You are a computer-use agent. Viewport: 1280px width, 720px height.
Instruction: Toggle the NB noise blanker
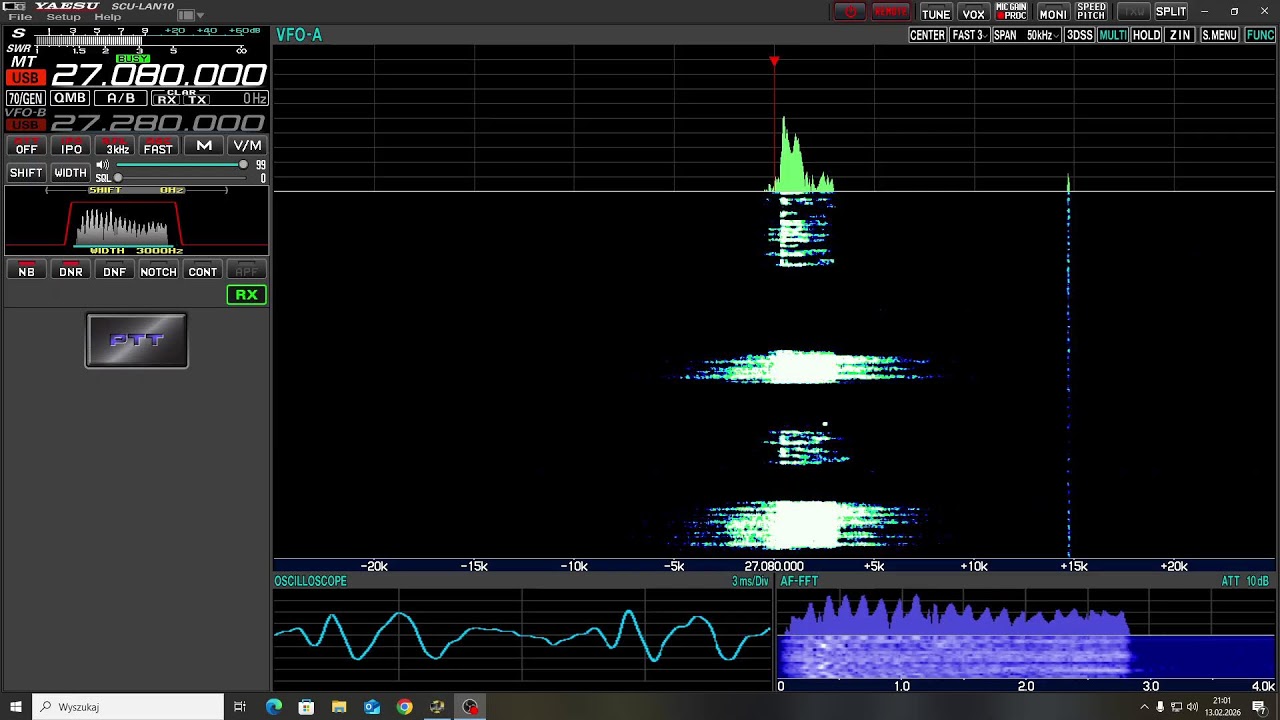coord(27,270)
